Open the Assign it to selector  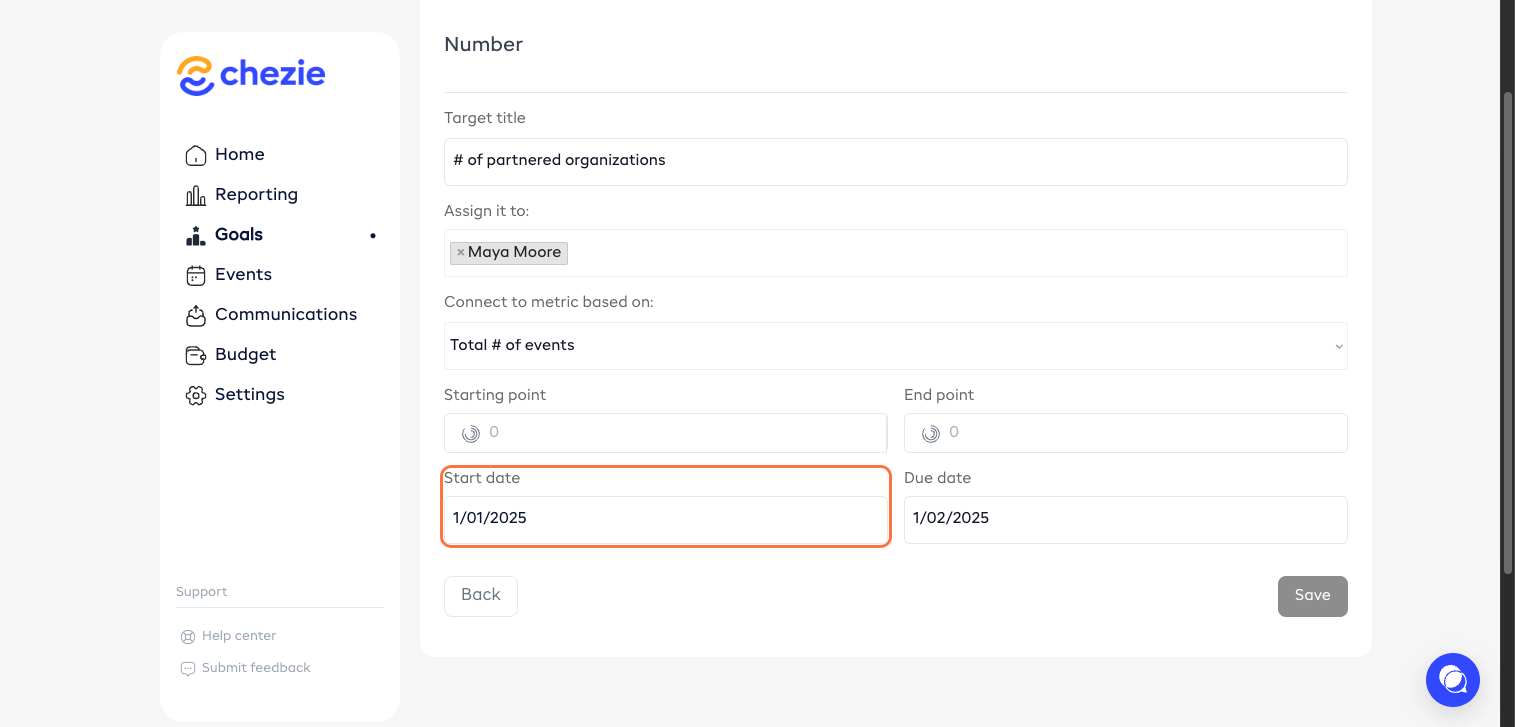[x=950, y=253]
